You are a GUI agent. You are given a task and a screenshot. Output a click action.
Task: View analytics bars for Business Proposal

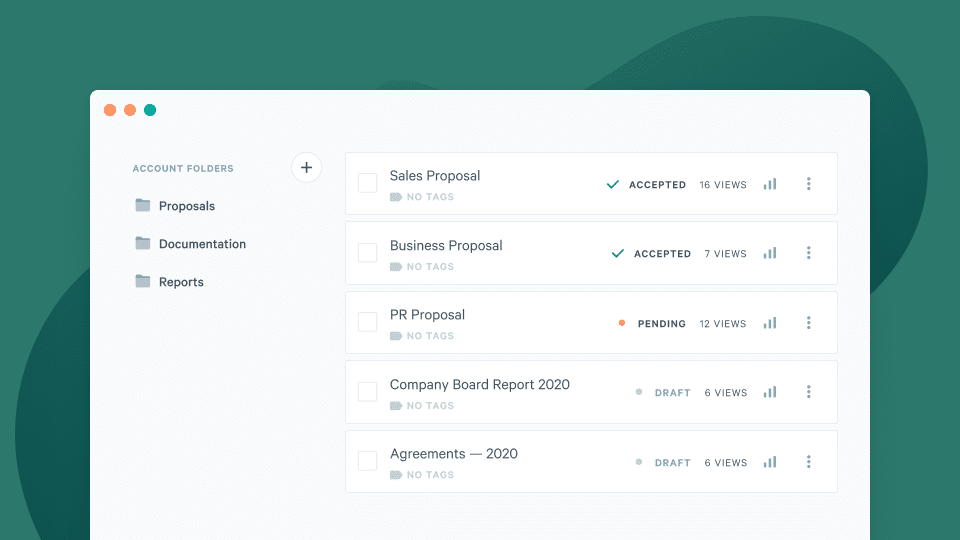click(769, 253)
